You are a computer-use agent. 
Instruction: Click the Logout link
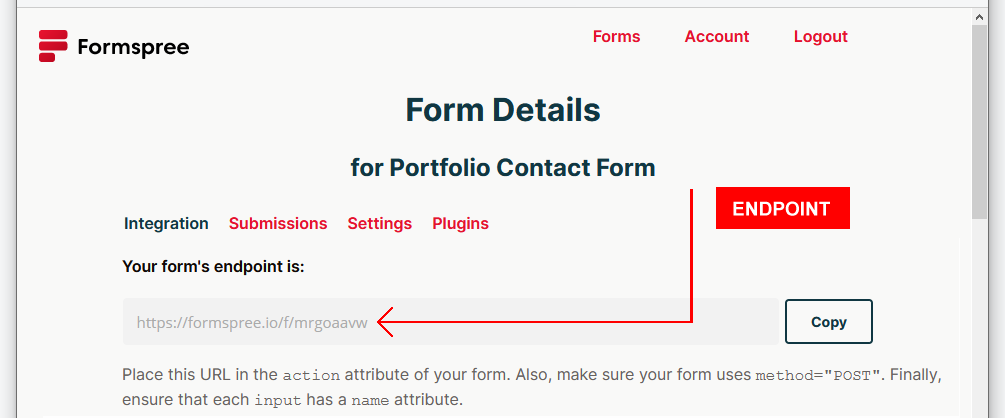point(820,37)
